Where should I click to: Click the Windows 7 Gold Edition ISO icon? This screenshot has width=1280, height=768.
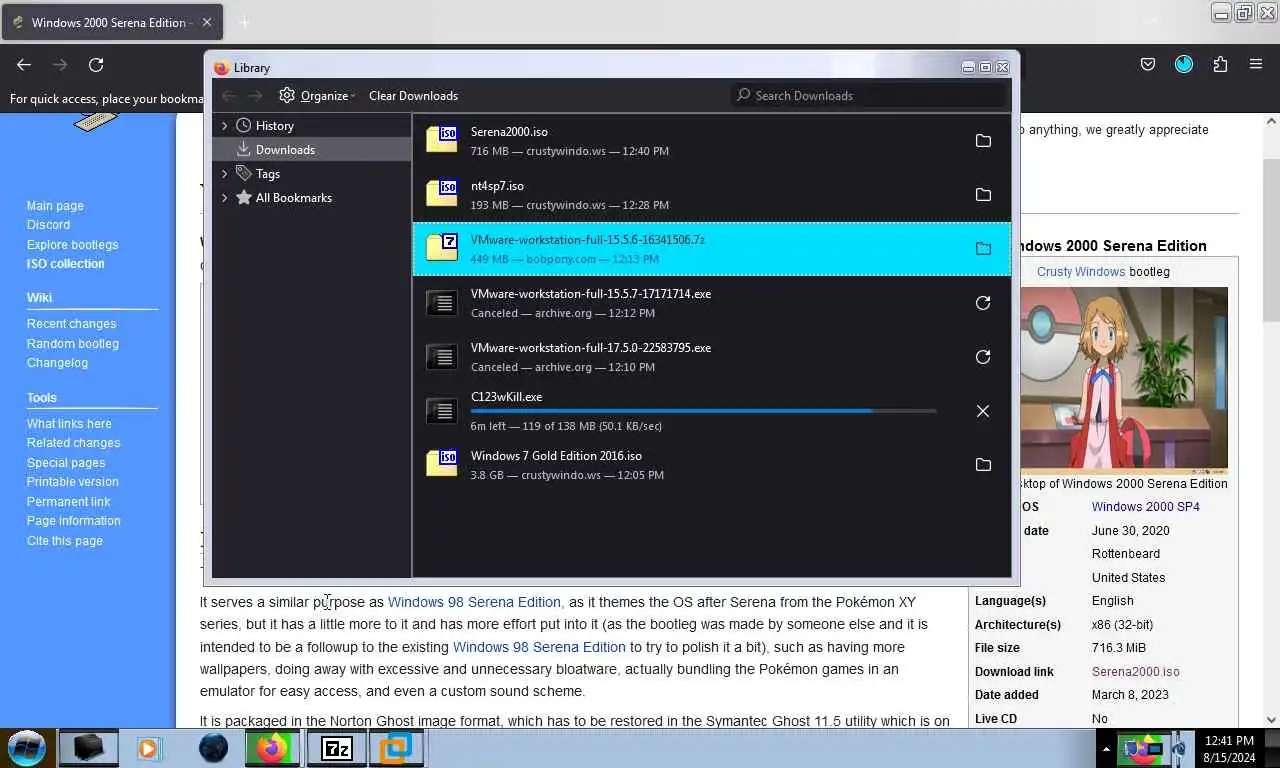click(442, 463)
